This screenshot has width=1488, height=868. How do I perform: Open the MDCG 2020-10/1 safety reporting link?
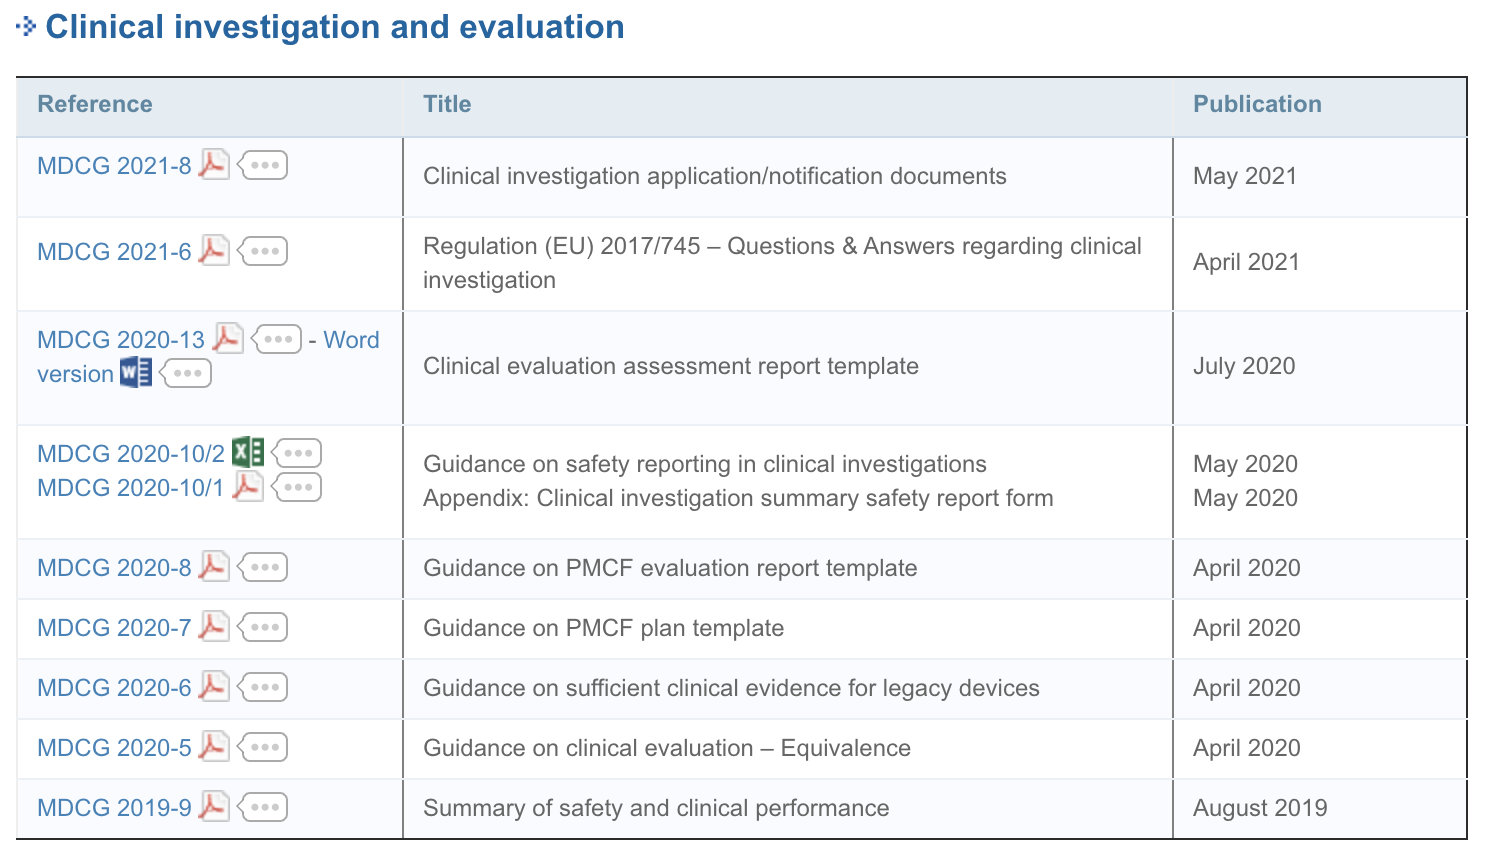(x=130, y=487)
